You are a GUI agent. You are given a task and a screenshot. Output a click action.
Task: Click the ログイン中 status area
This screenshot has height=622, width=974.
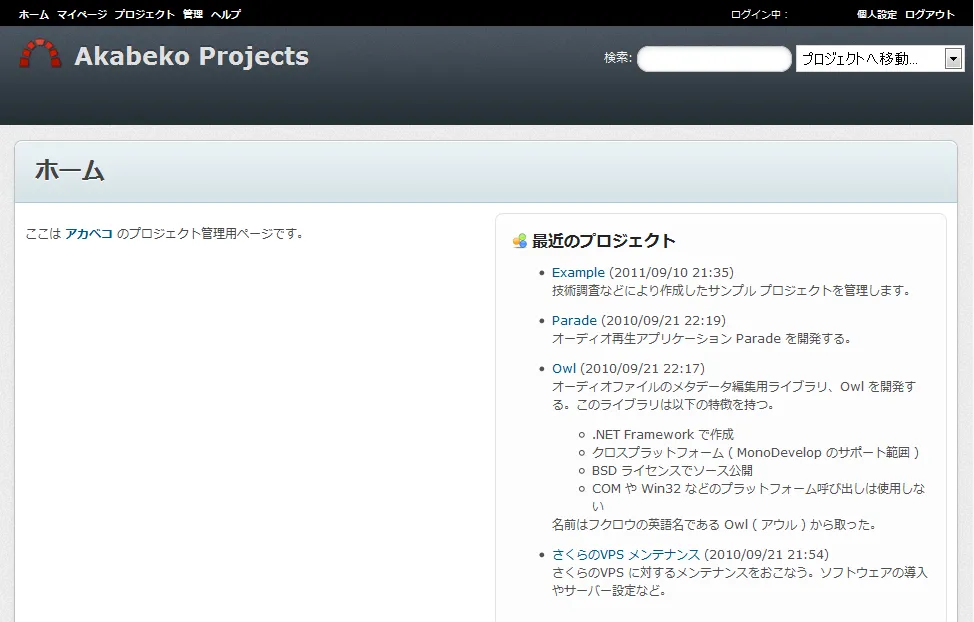tap(759, 14)
